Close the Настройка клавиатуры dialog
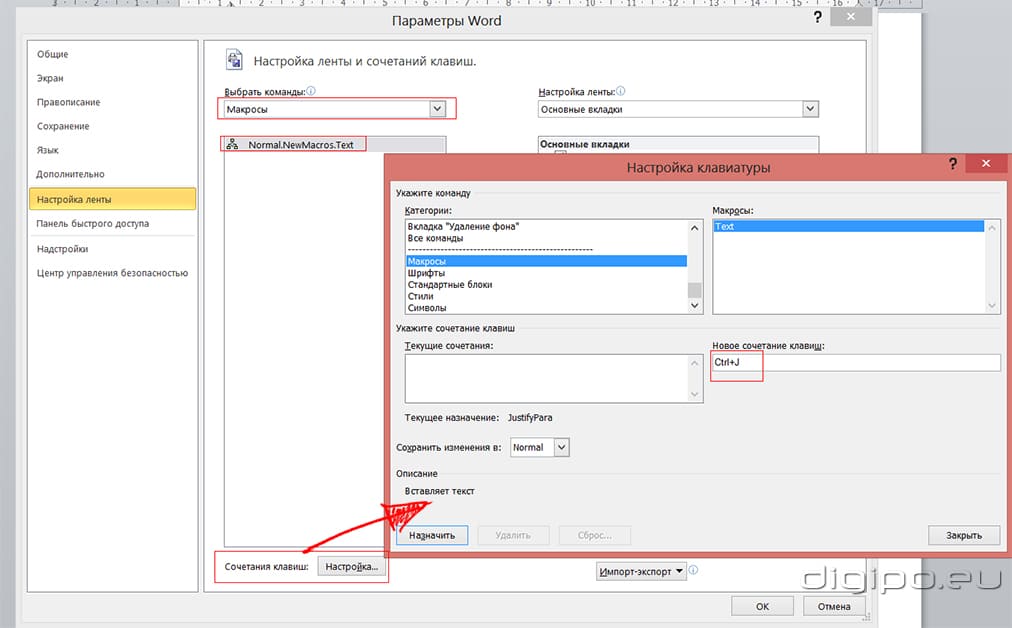Screen dimensions: 1012x628 click(986, 163)
